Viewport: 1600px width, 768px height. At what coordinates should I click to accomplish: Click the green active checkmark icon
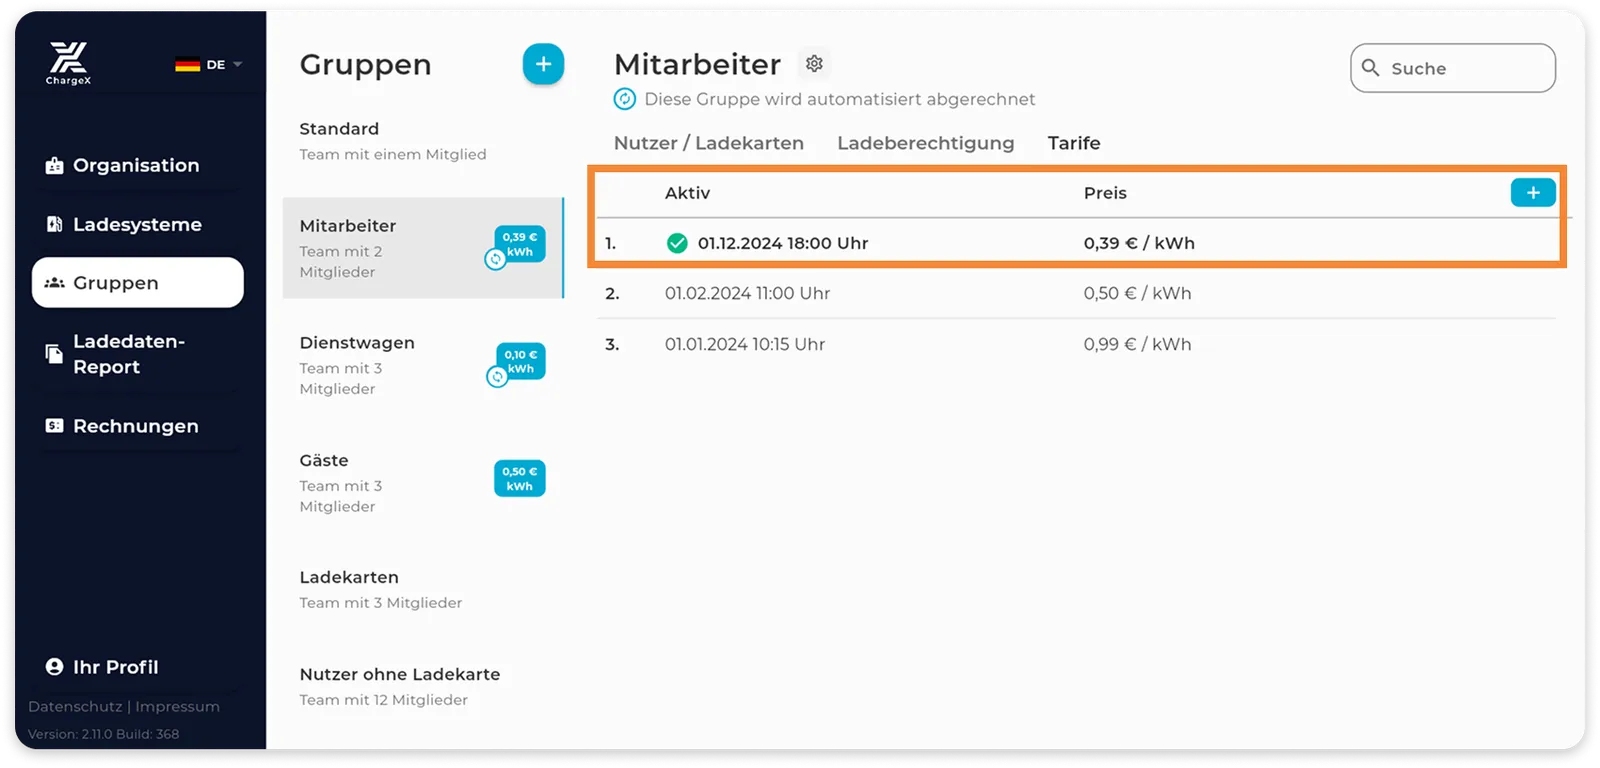click(x=677, y=243)
